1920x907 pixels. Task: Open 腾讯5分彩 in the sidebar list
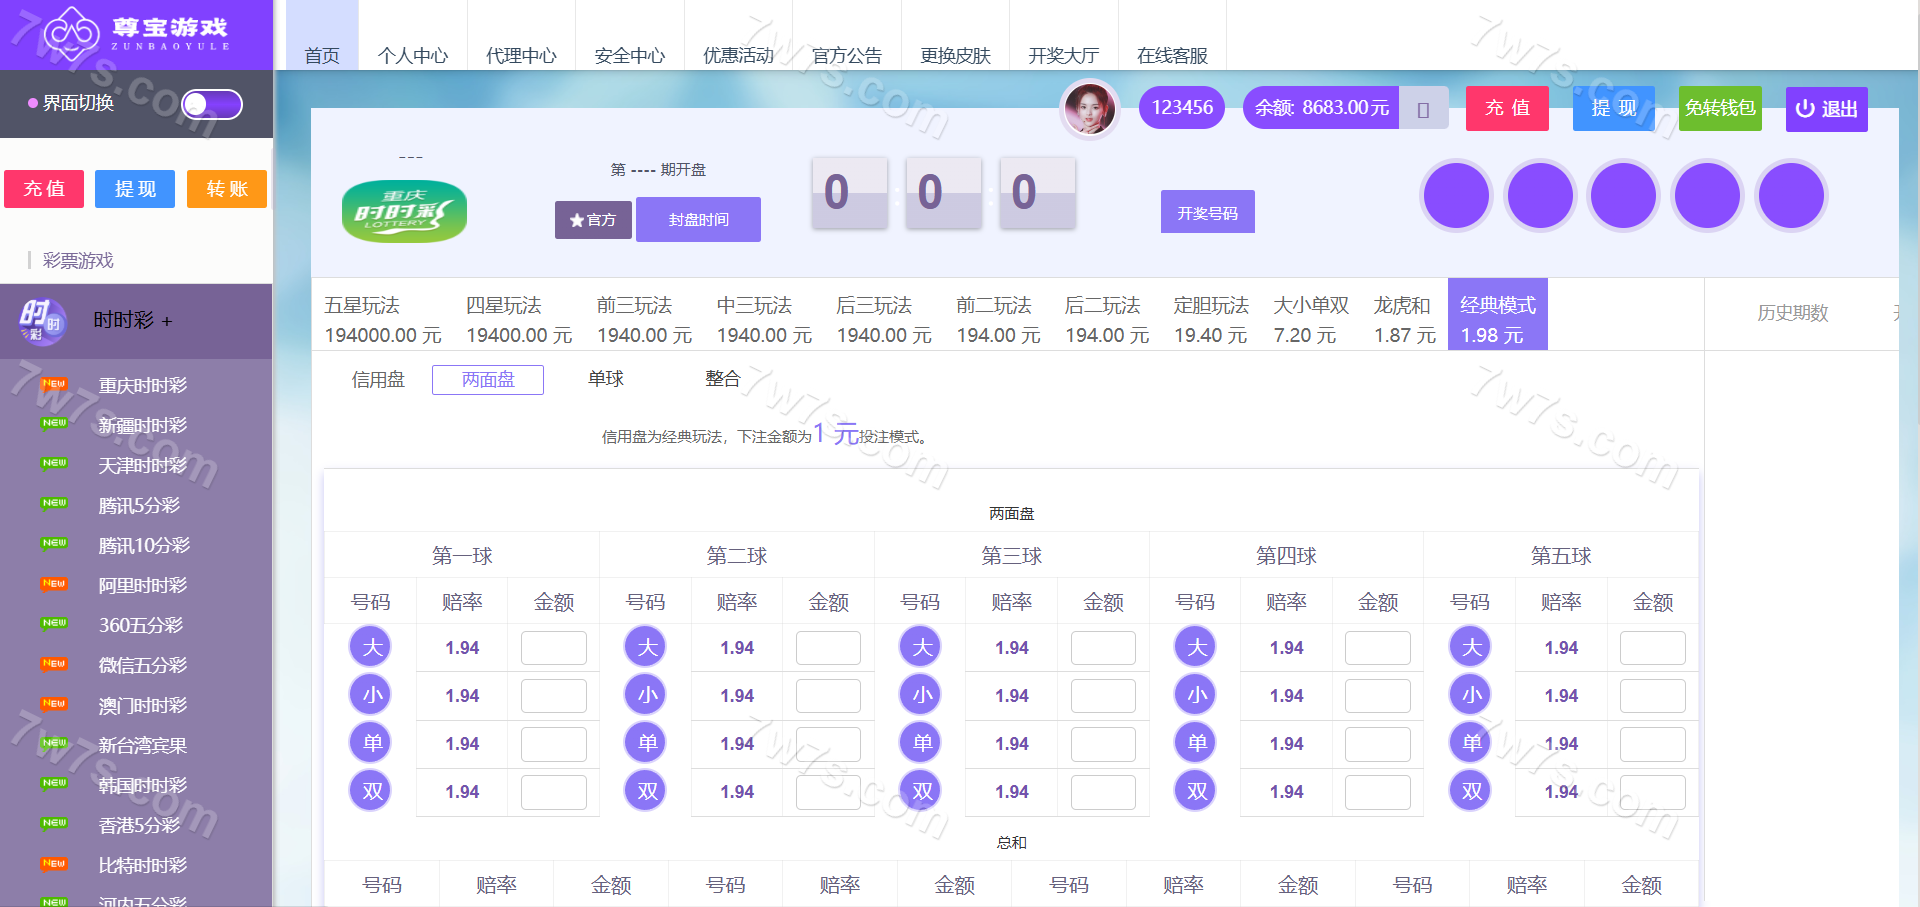point(139,506)
